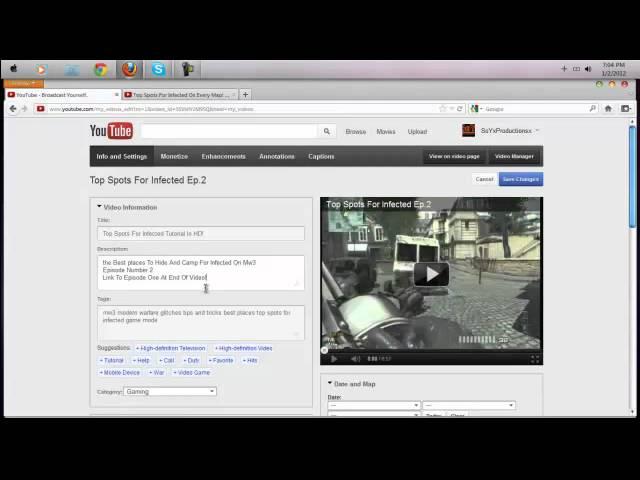The width and height of the screenshot is (640, 480).
Task: Open Google Chrome from the dock
Action: 101,69
